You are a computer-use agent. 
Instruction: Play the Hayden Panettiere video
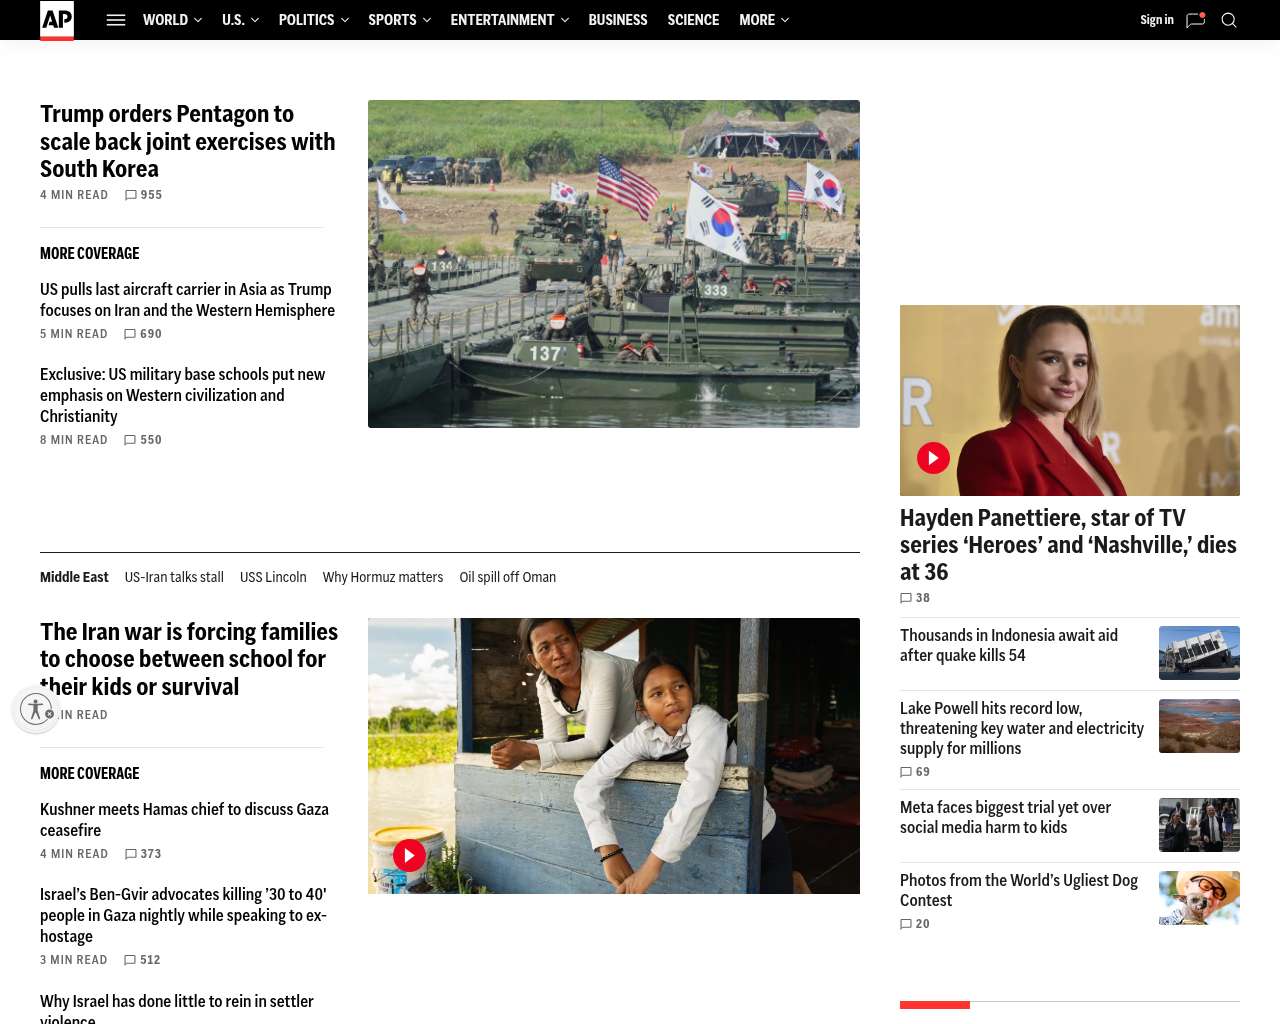[x=933, y=458]
